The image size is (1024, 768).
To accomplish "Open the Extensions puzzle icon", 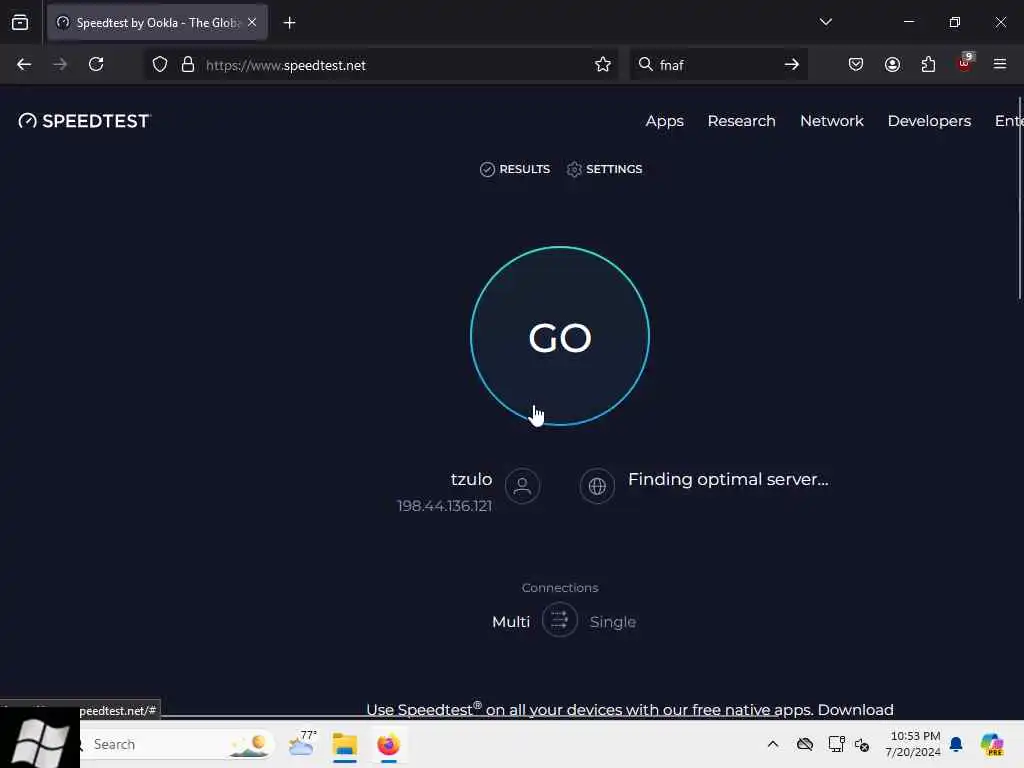I will coord(928,64).
